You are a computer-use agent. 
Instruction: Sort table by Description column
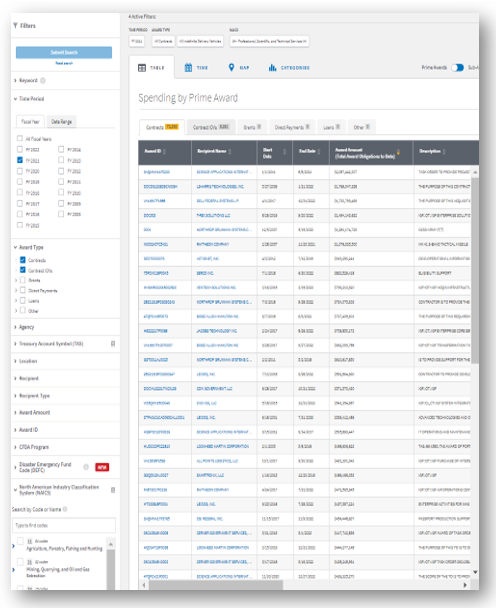pos(444,151)
